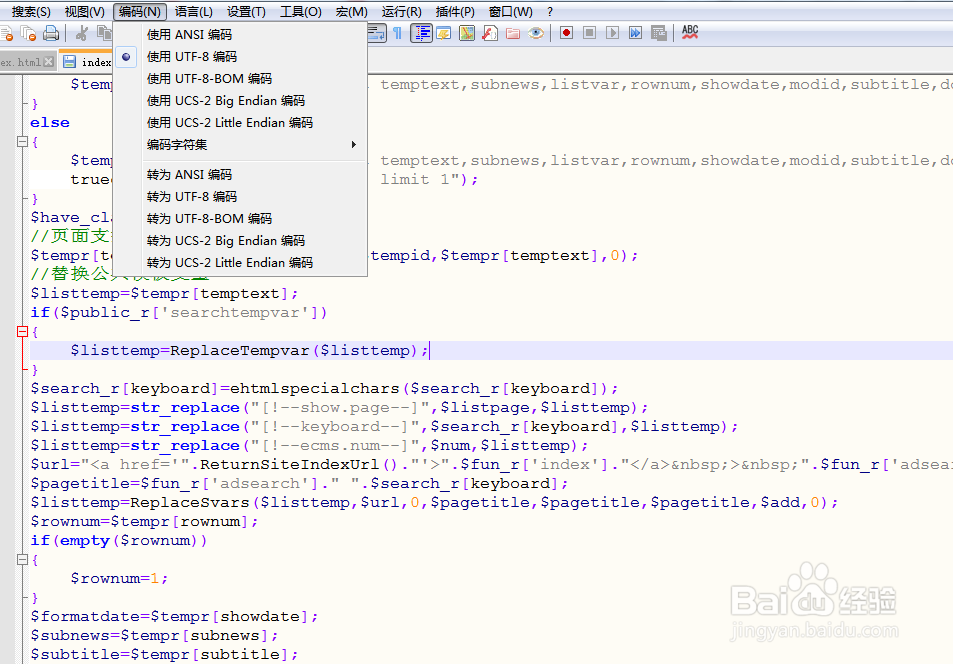The width and height of the screenshot is (953, 664).
Task: Click line $formatdate=$tempr[showdate];
Action: pos(174,617)
